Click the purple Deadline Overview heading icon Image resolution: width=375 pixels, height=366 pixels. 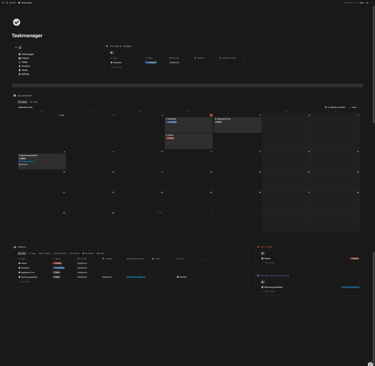tap(258, 276)
